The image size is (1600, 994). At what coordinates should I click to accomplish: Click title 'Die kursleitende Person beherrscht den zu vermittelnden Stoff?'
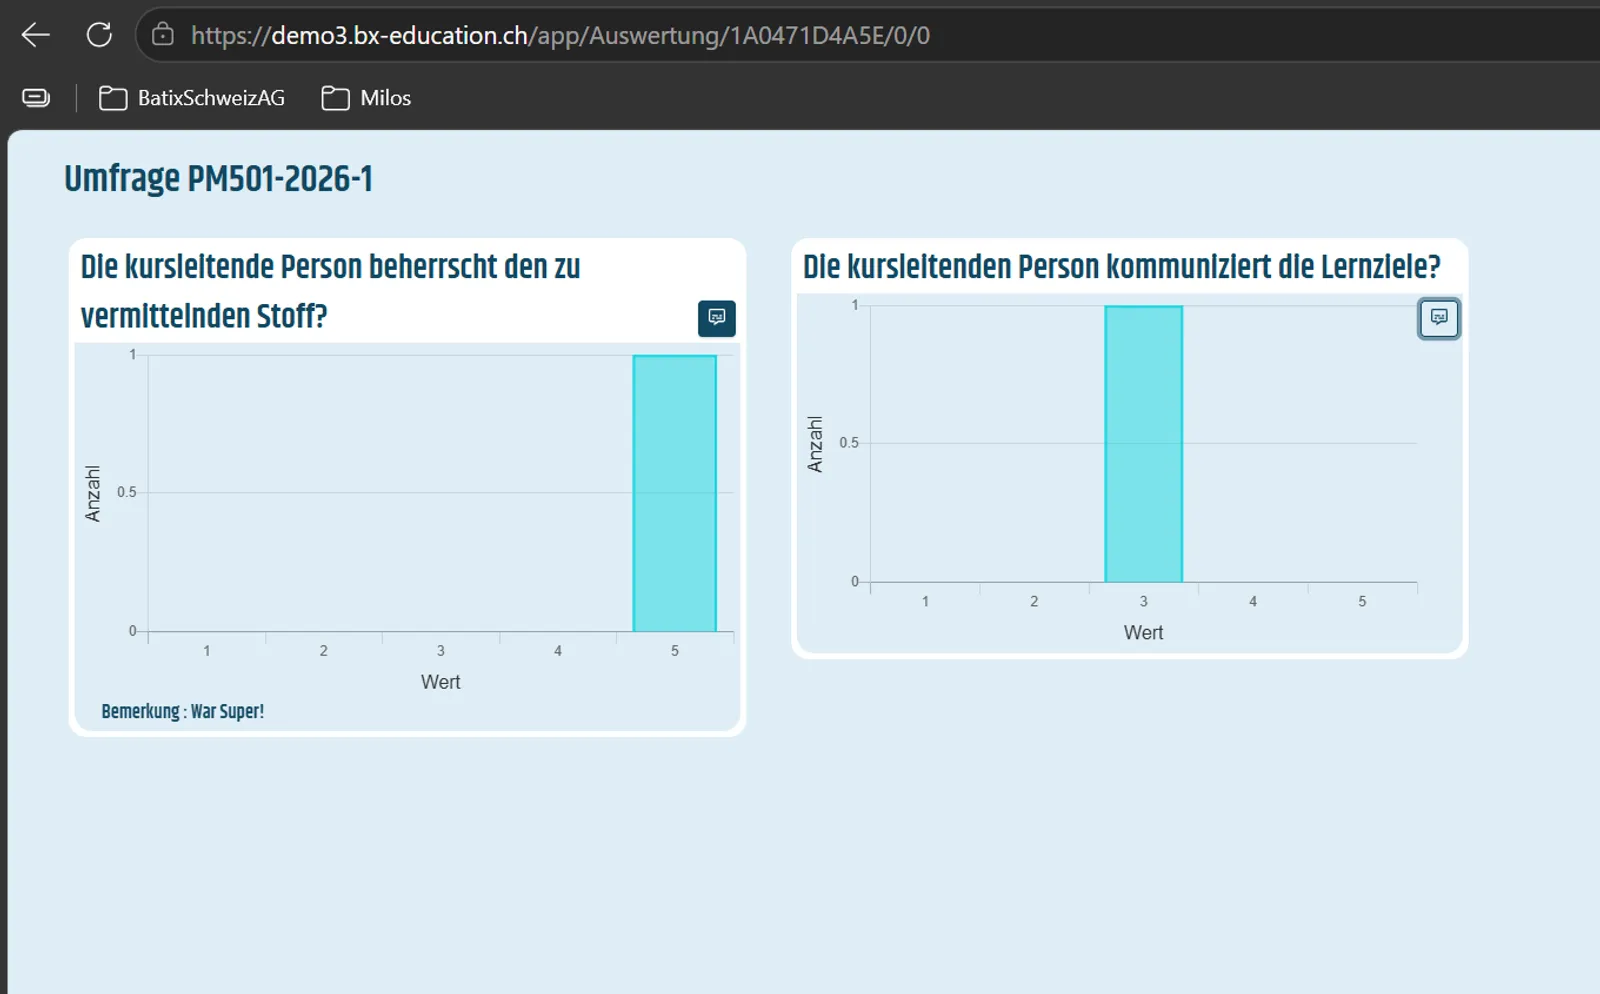coord(331,291)
